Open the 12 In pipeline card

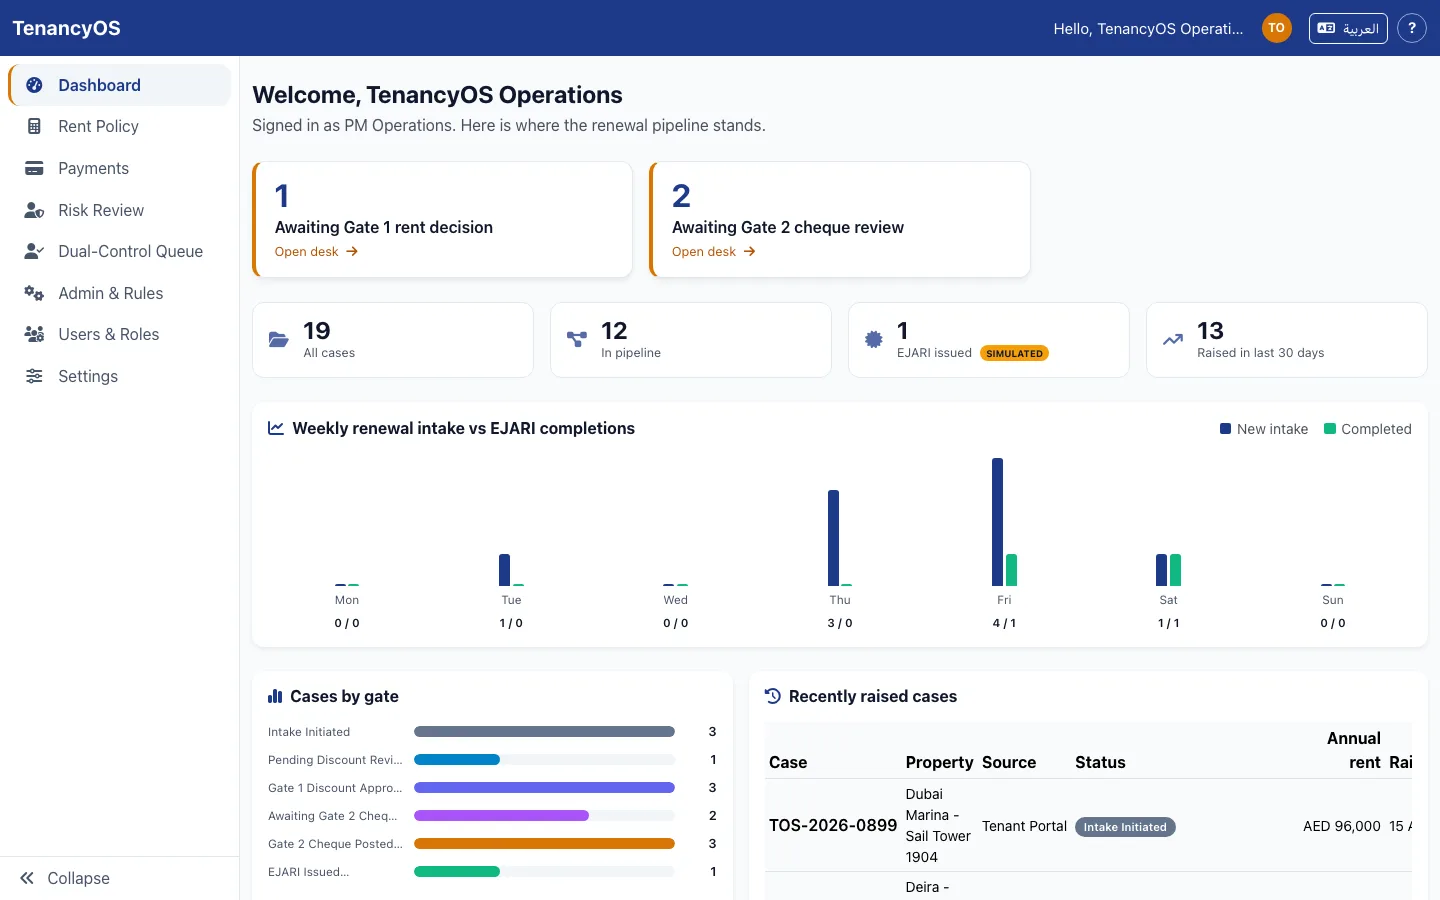click(x=691, y=340)
